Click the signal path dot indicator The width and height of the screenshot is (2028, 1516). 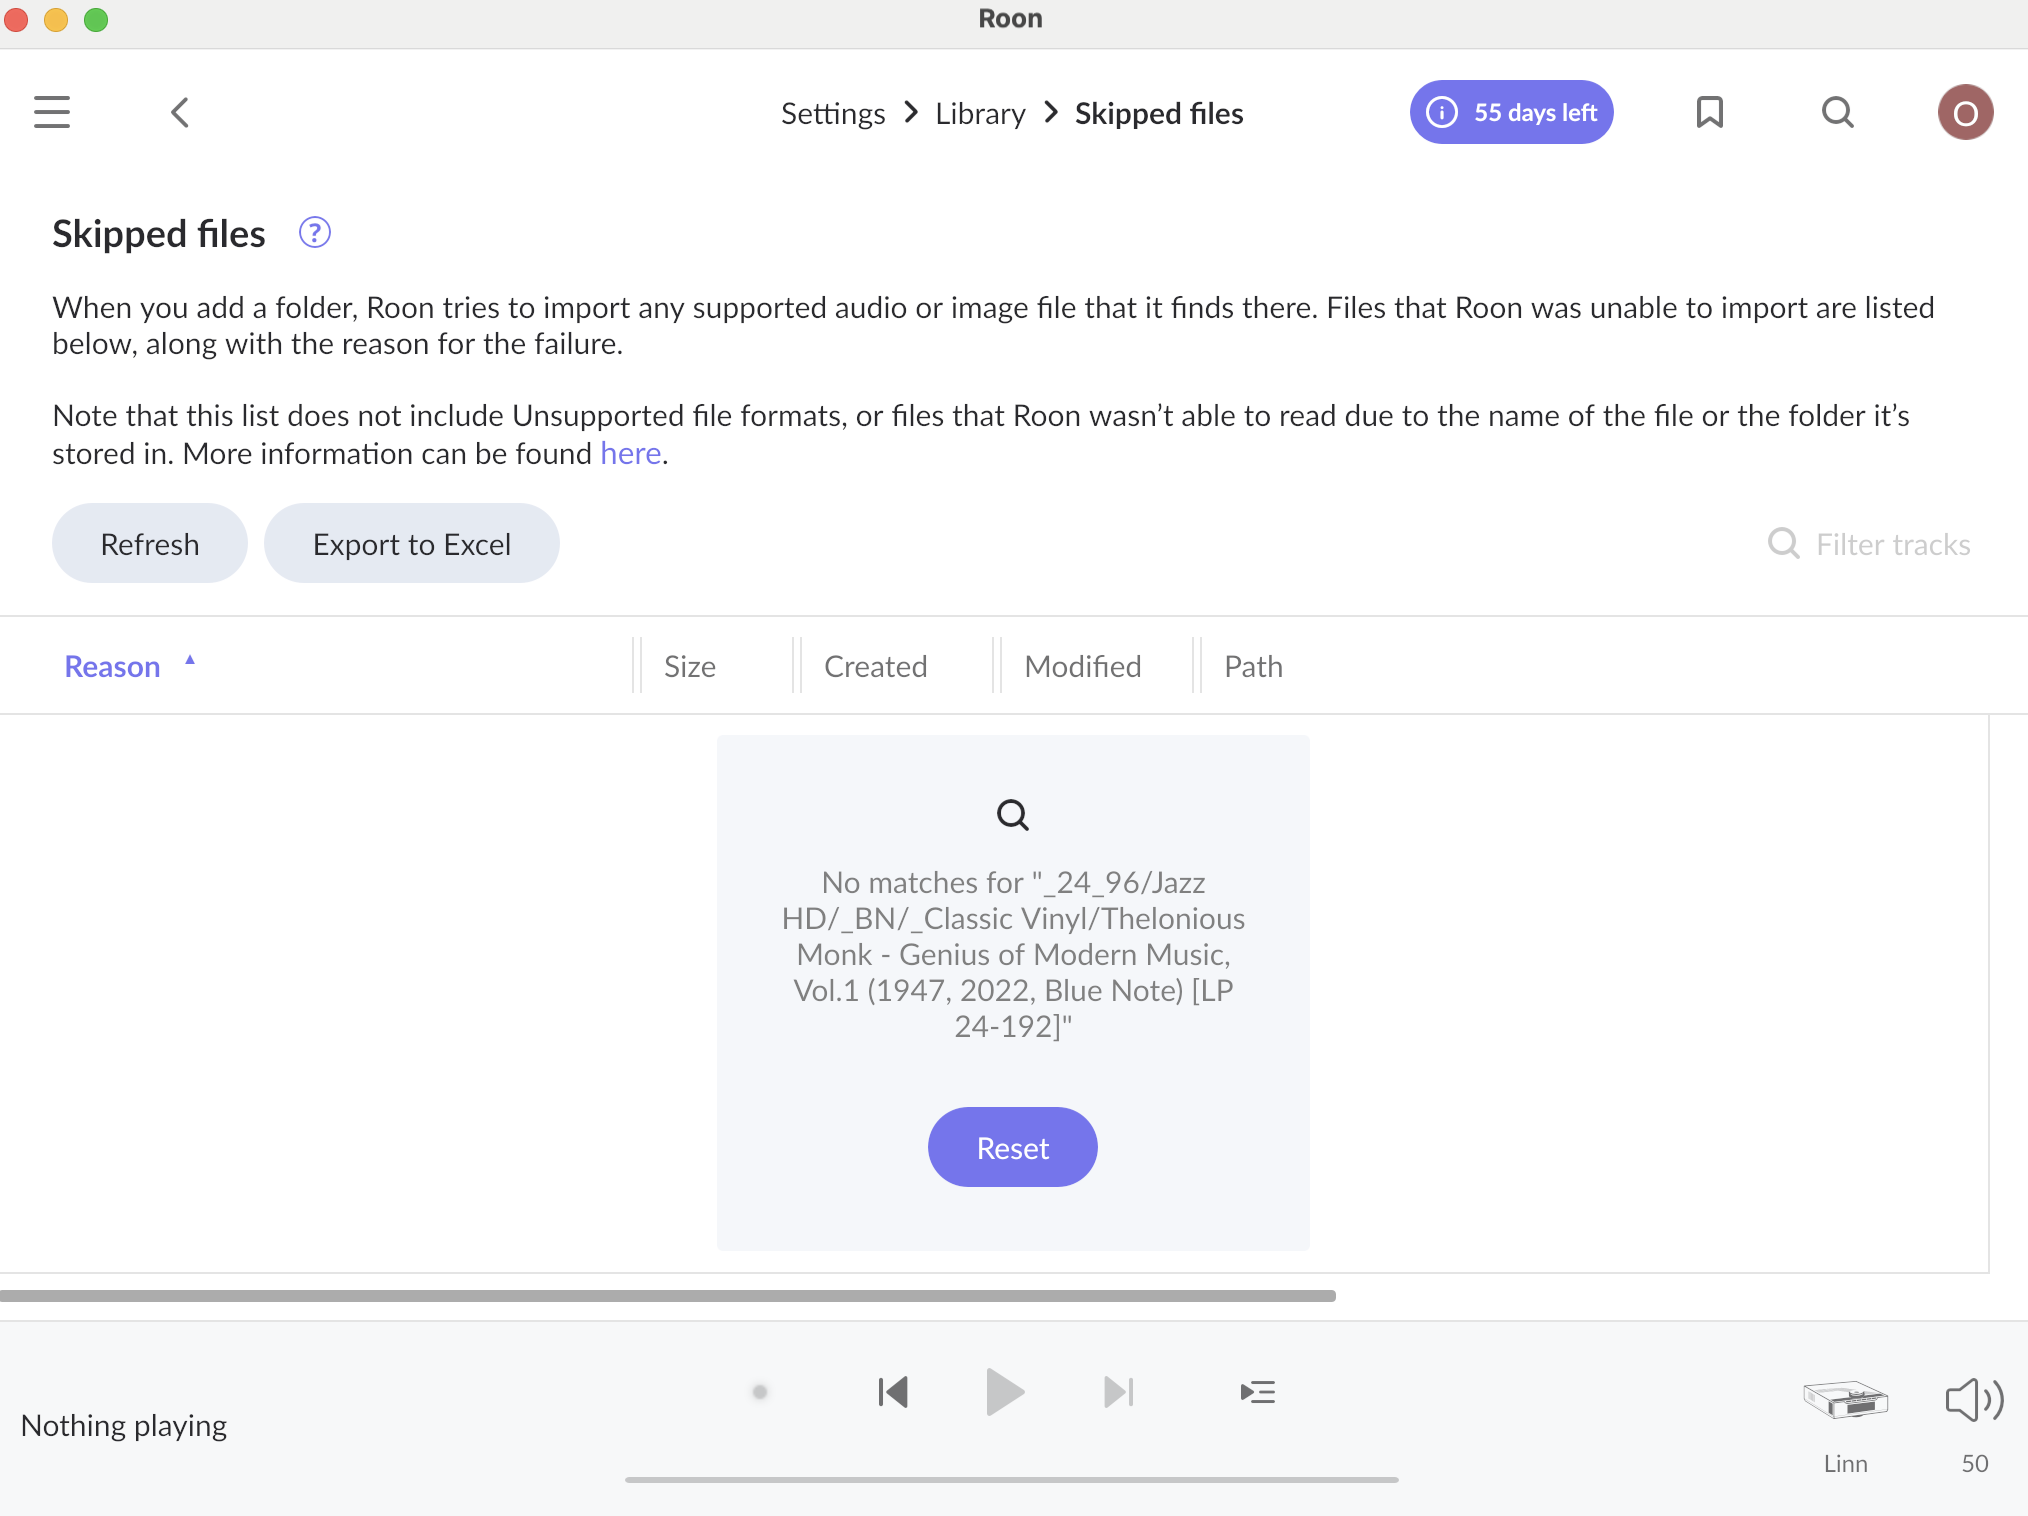(x=760, y=1392)
